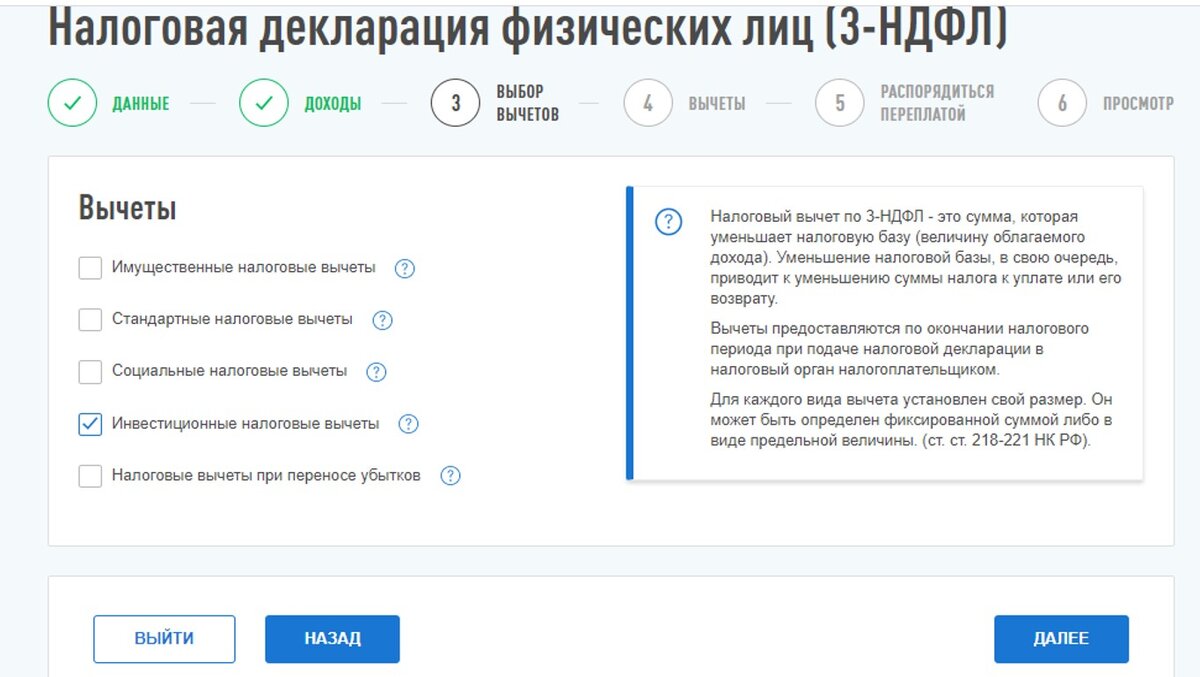Uncheck Инвестиционные налоговые вычеты checkbox
The width and height of the screenshot is (1200, 677).
[x=90, y=424]
